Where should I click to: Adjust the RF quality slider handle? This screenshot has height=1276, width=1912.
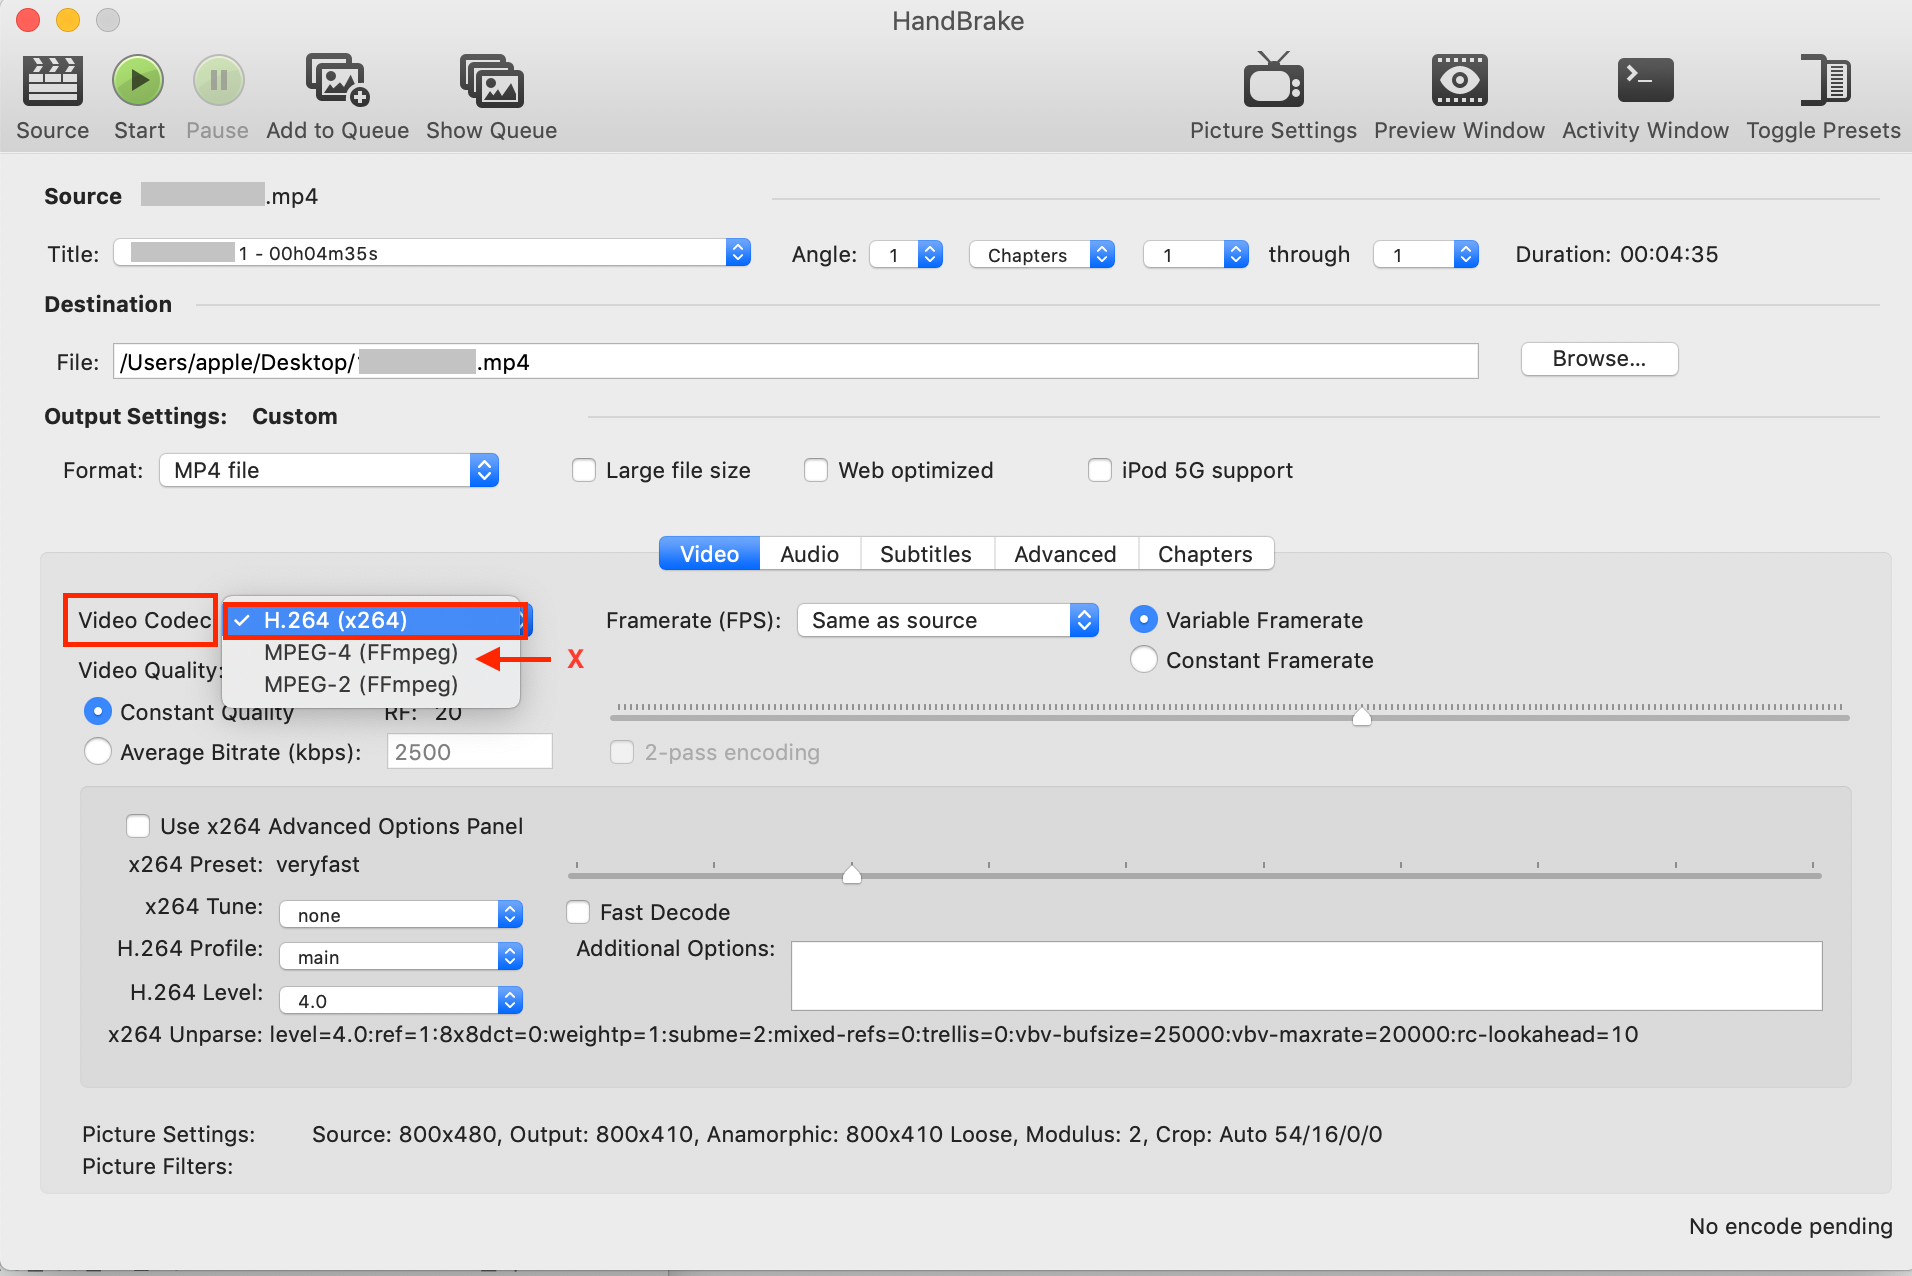click(1362, 717)
